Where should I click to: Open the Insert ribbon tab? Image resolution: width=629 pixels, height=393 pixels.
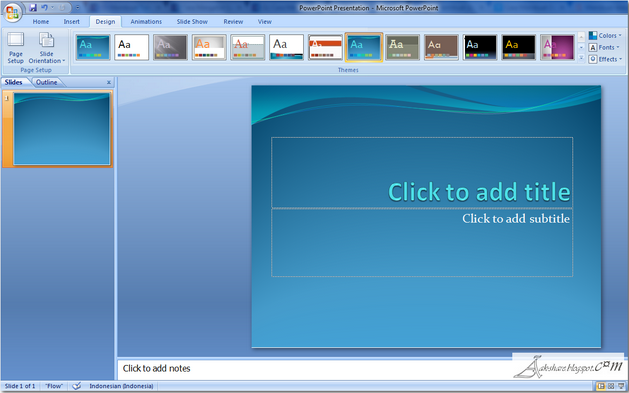[71, 22]
